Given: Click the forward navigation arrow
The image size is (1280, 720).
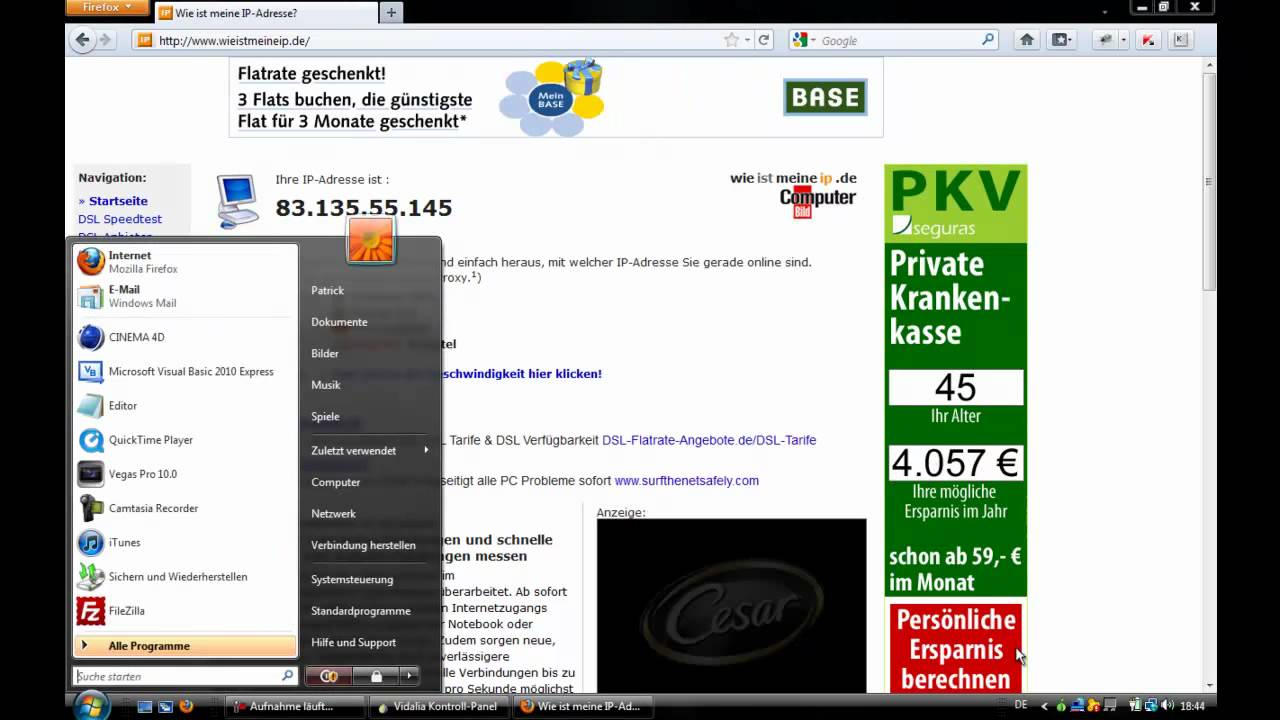Looking at the screenshot, I should [105, 40].
